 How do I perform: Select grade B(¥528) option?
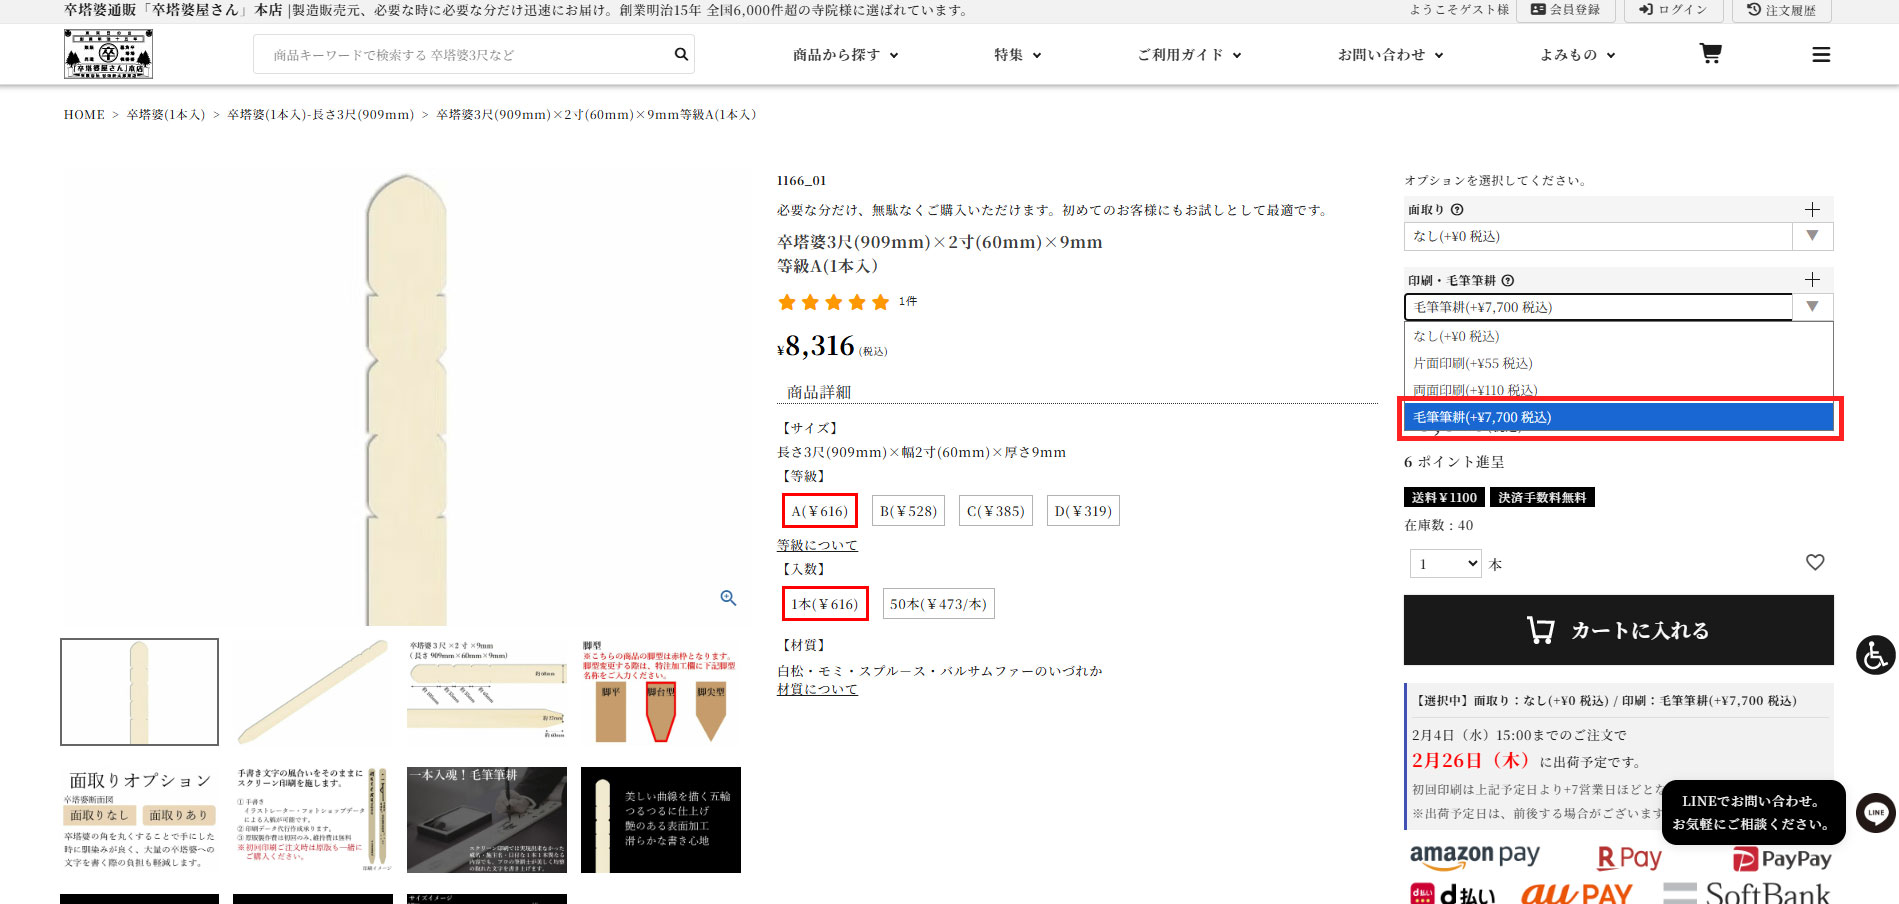point(908,511)
